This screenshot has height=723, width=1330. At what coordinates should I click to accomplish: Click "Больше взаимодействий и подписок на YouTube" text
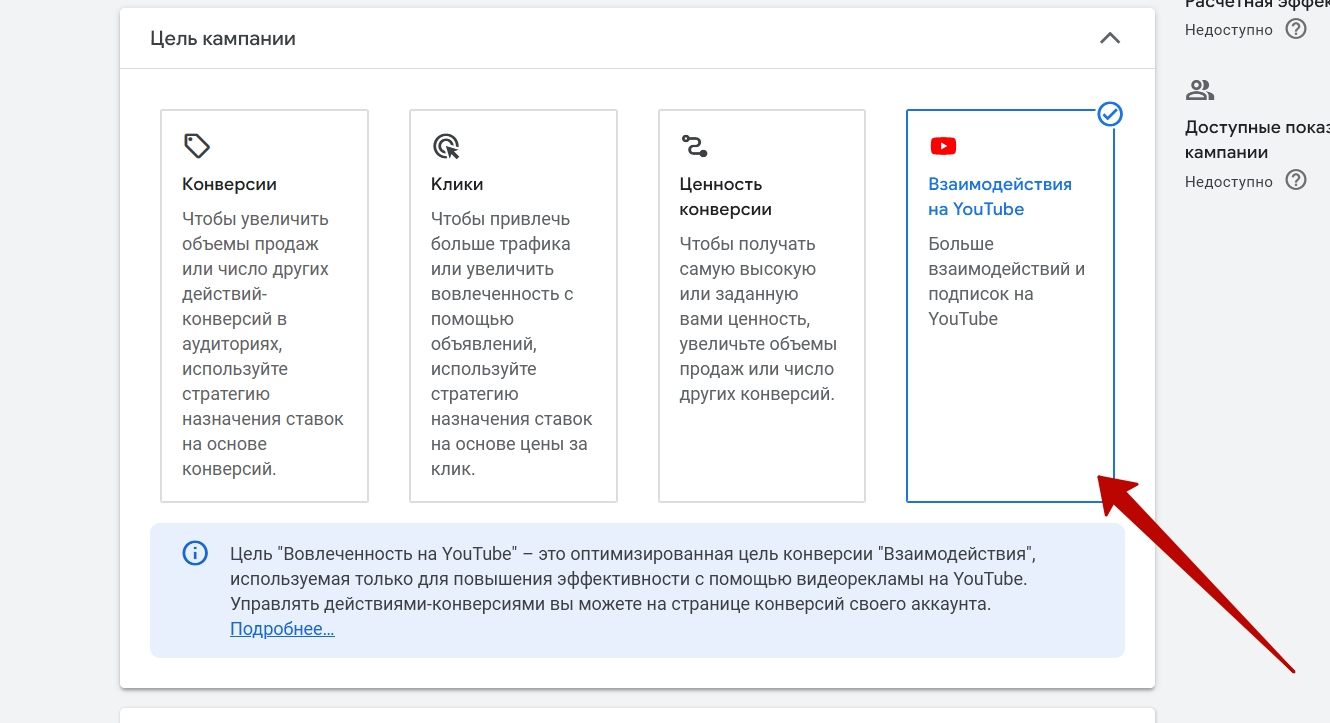(x=1006, y=282)
